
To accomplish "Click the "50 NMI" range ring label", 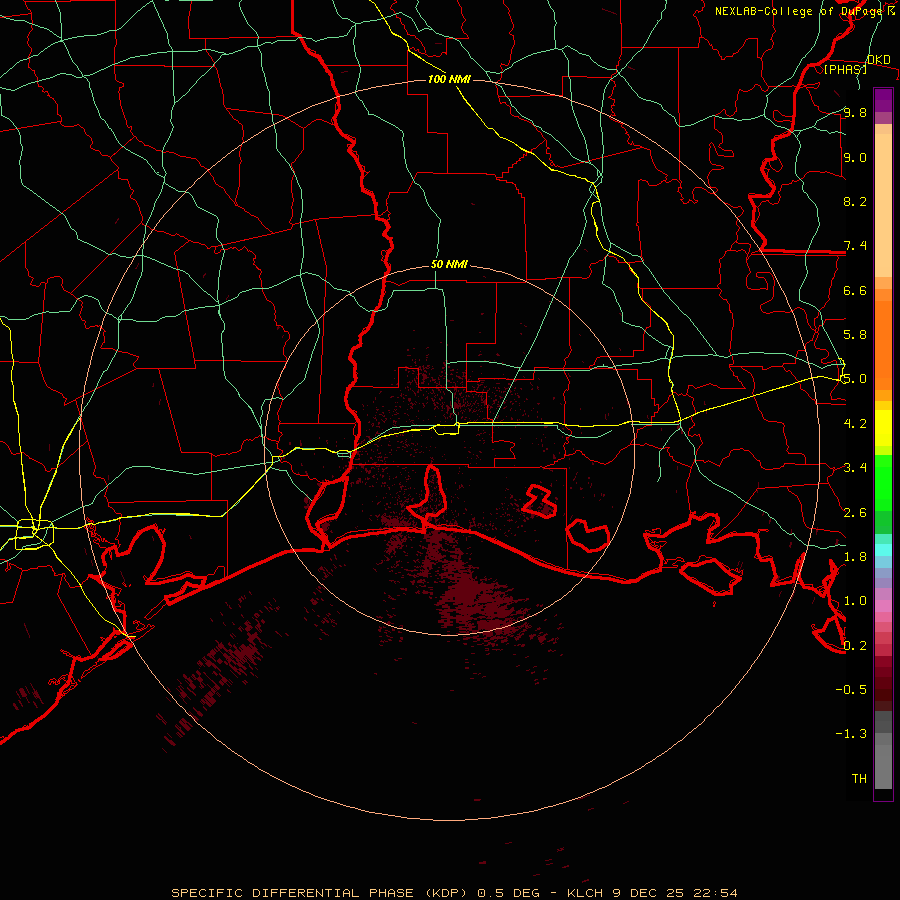I will click(x=449, y=265).
